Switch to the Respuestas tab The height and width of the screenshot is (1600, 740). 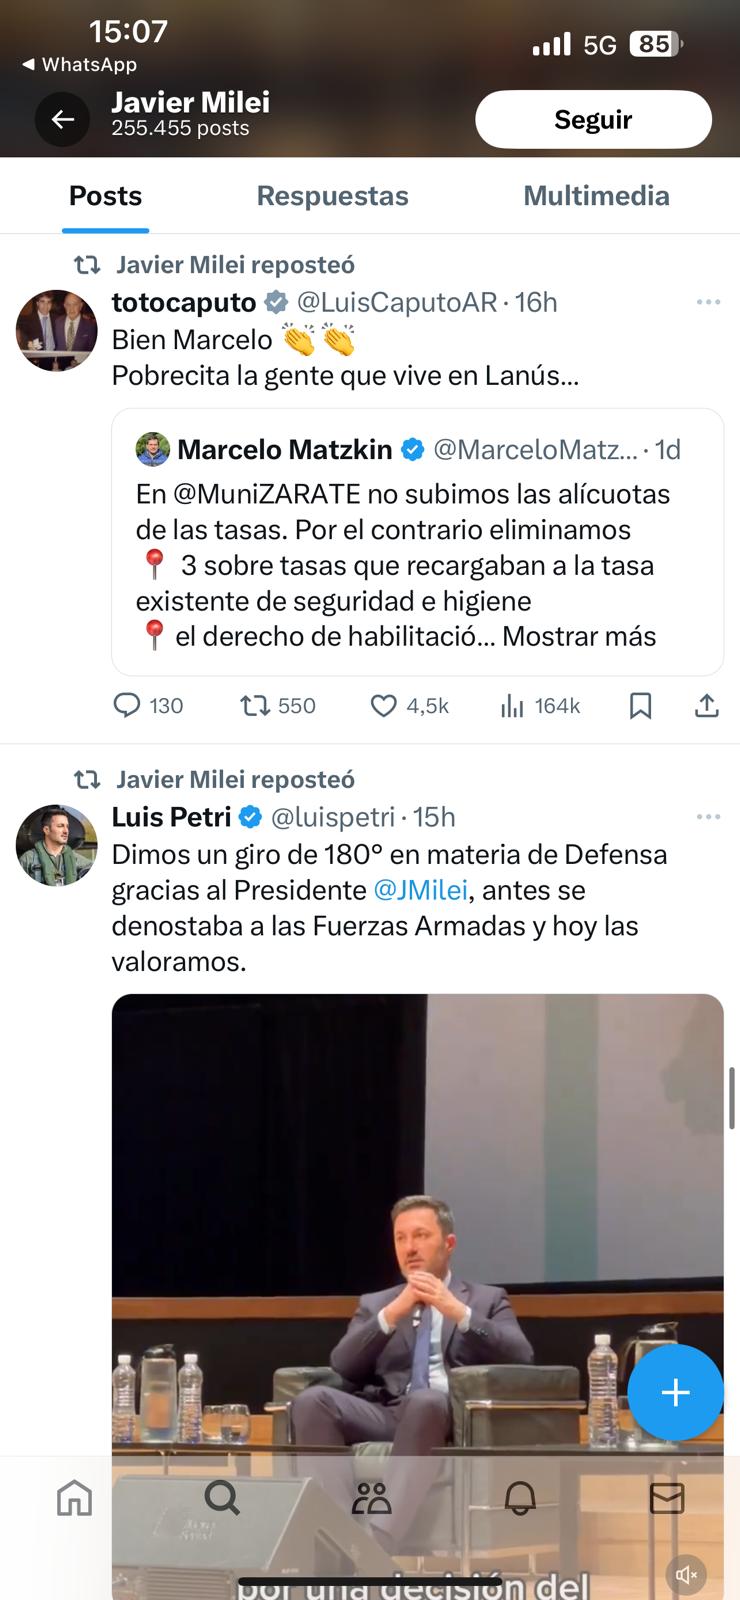click(x=332, y=196)
